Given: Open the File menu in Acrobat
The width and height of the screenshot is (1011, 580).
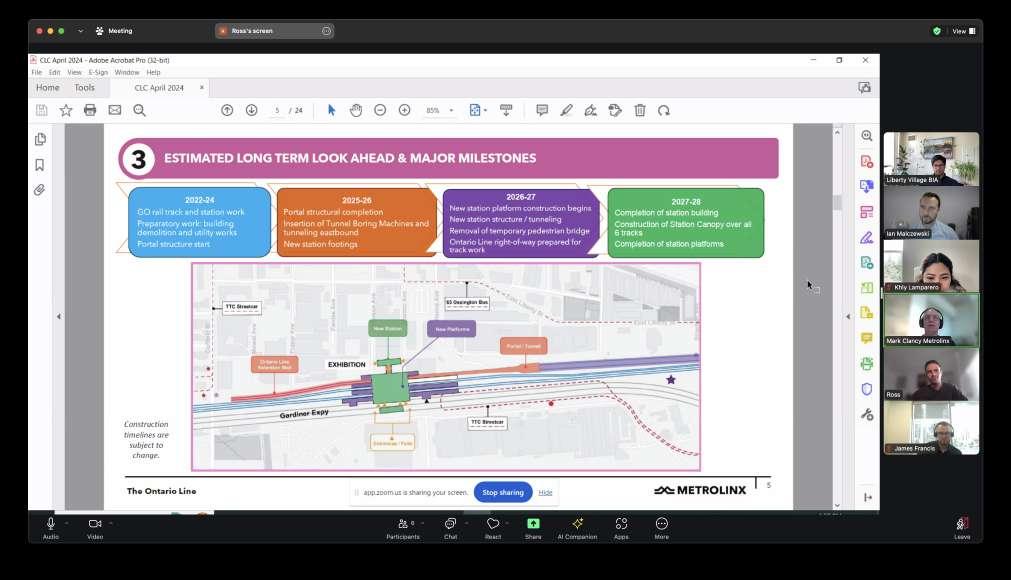Looking at the screenshot, I should coord(37,72).
